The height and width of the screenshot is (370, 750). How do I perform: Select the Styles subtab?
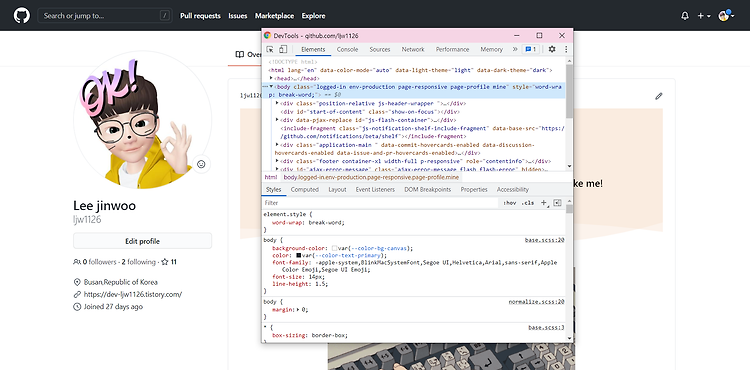[274, 189]
